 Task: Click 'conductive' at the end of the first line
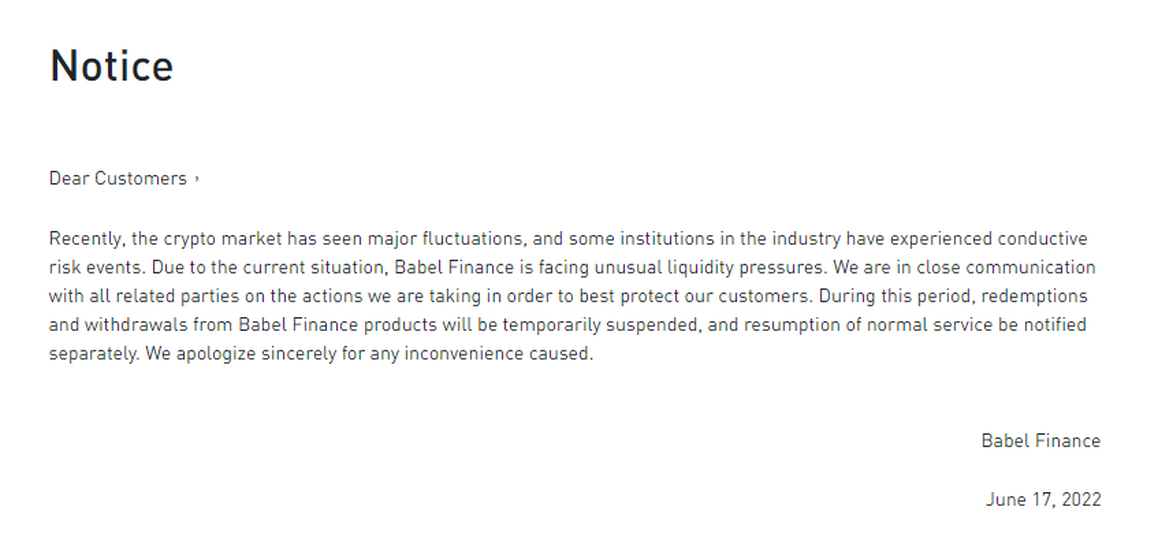(1042, 239)
